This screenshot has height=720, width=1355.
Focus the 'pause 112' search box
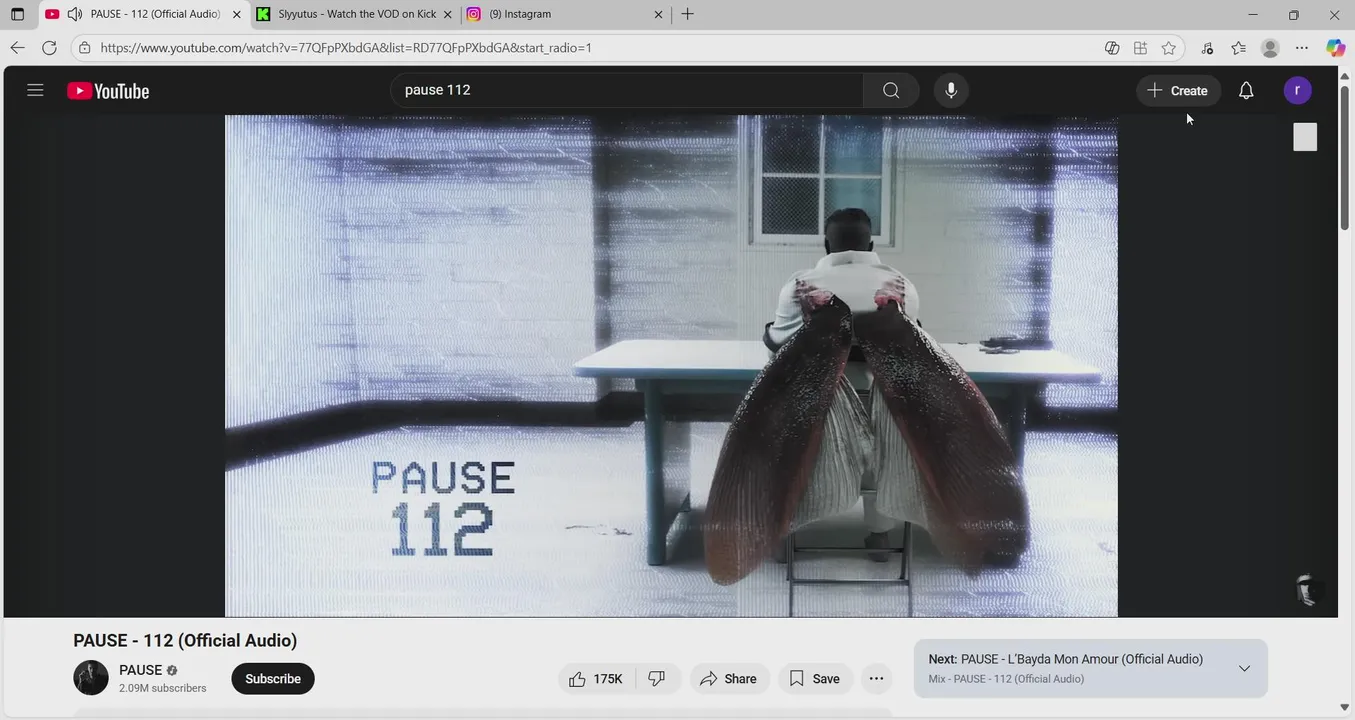pyautogui.click(x=627, y=90)
